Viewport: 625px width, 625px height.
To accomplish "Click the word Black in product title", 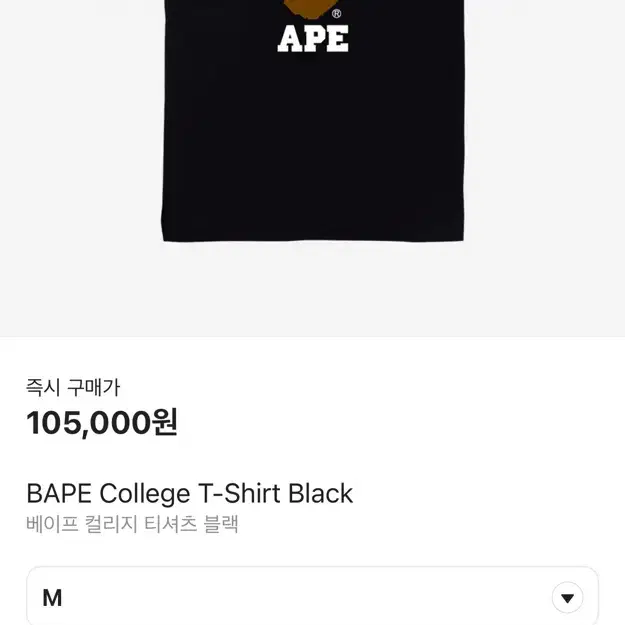I will click(x=320, y=493).
